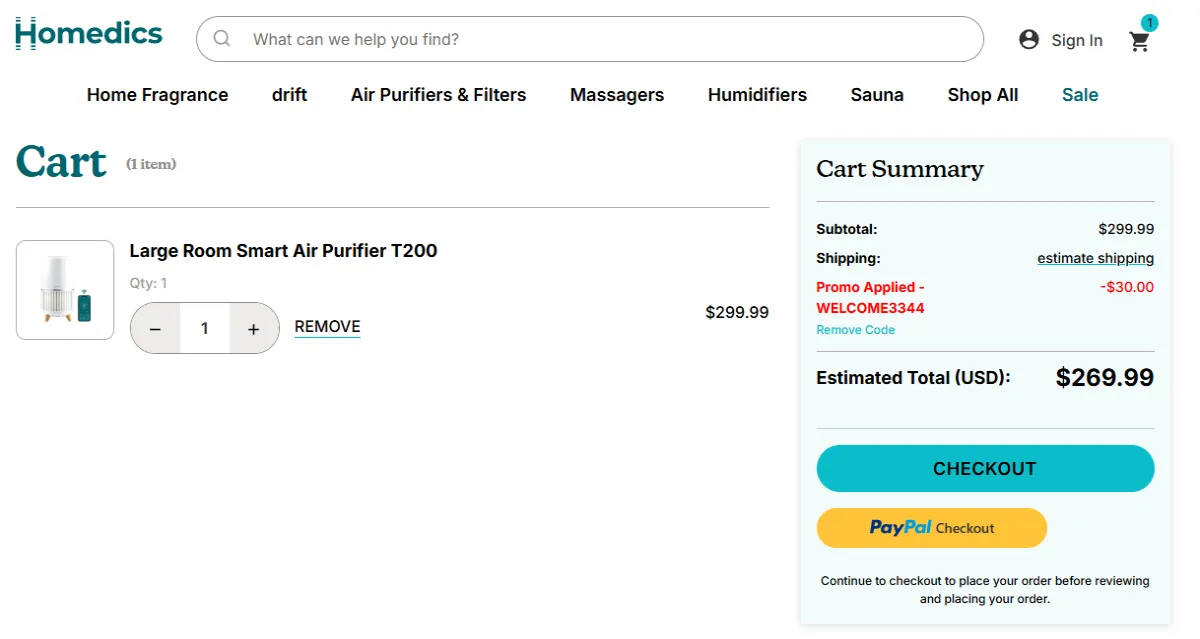Decrease quantity with the minus button

click(155, 328)
